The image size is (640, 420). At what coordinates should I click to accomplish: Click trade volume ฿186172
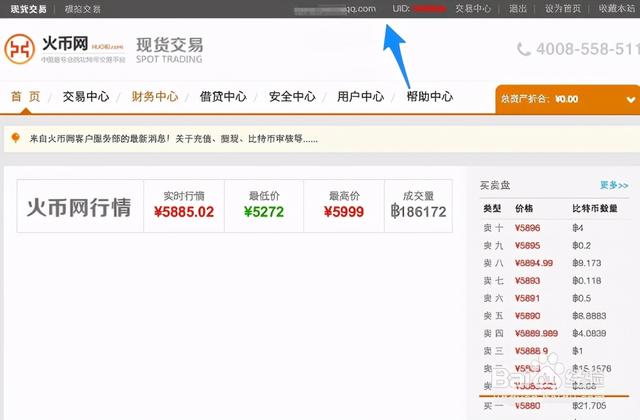coord(418,211)
